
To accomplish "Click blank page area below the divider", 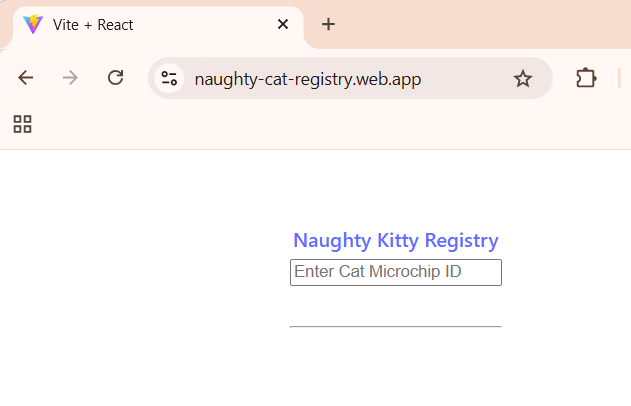I will (396, 366).
